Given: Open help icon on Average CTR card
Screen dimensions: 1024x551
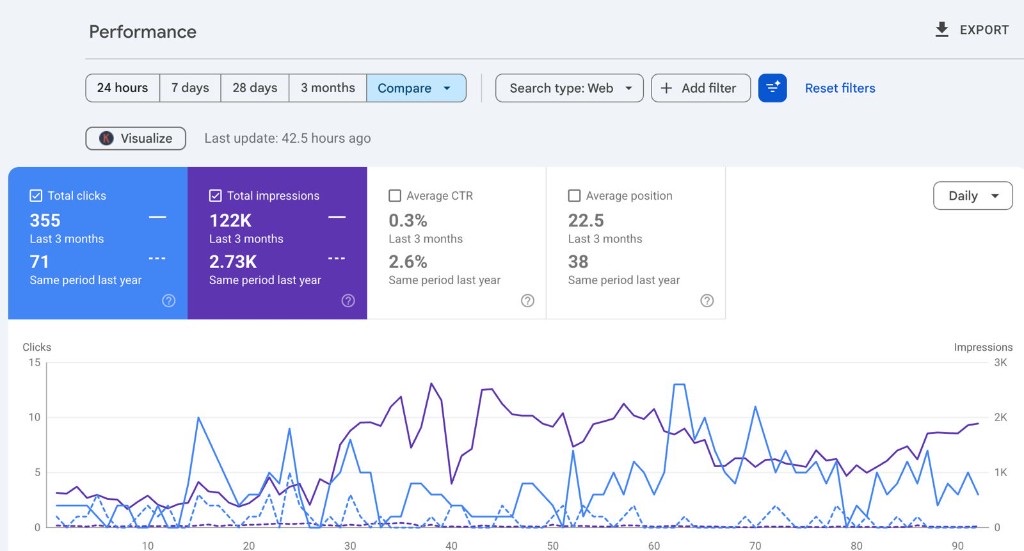Looking at the screenshot, I should click(x=528, y=300).
